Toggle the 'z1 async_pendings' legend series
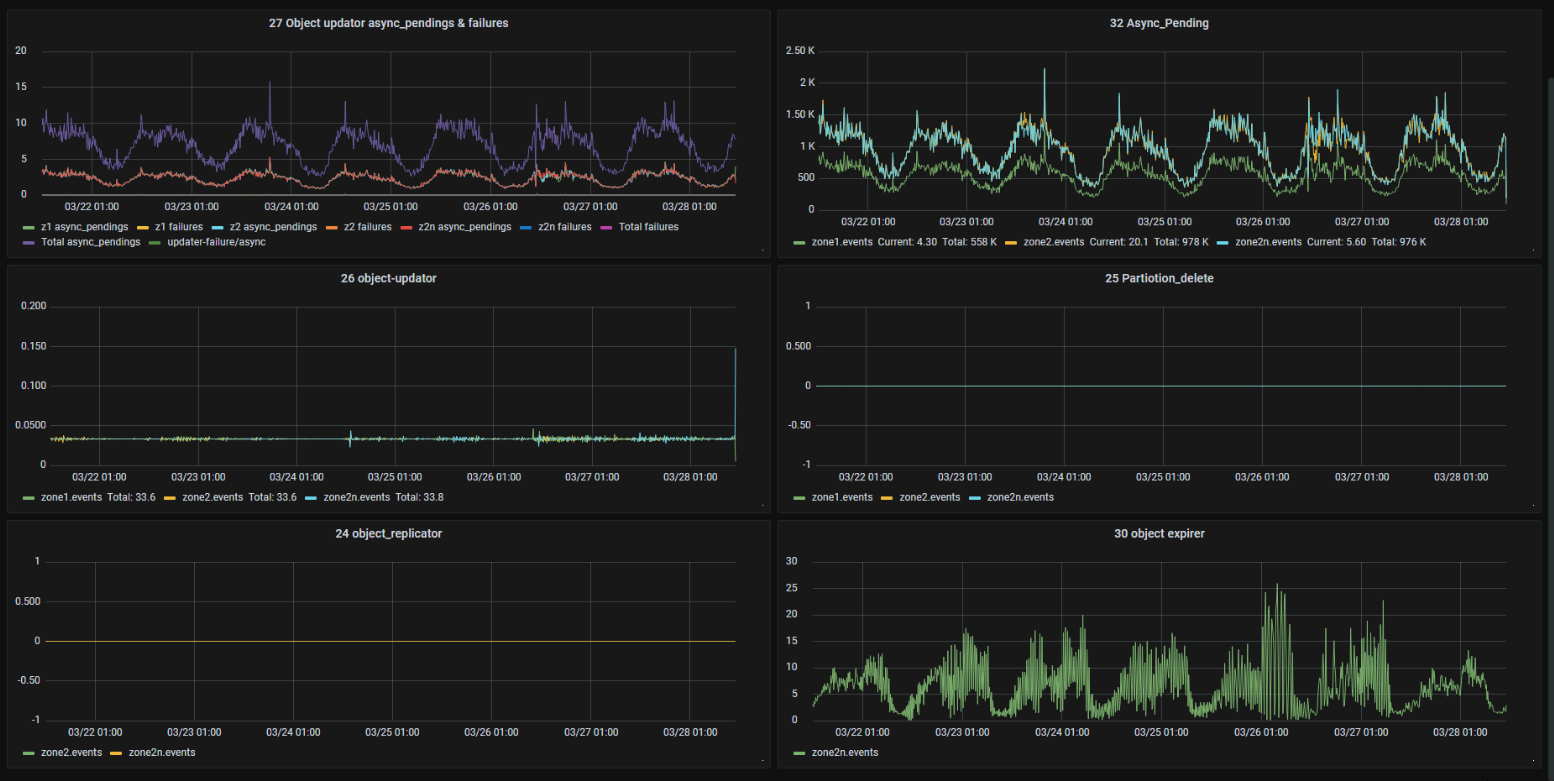Screen dimensions: 1554x781 tap(83, 227)
